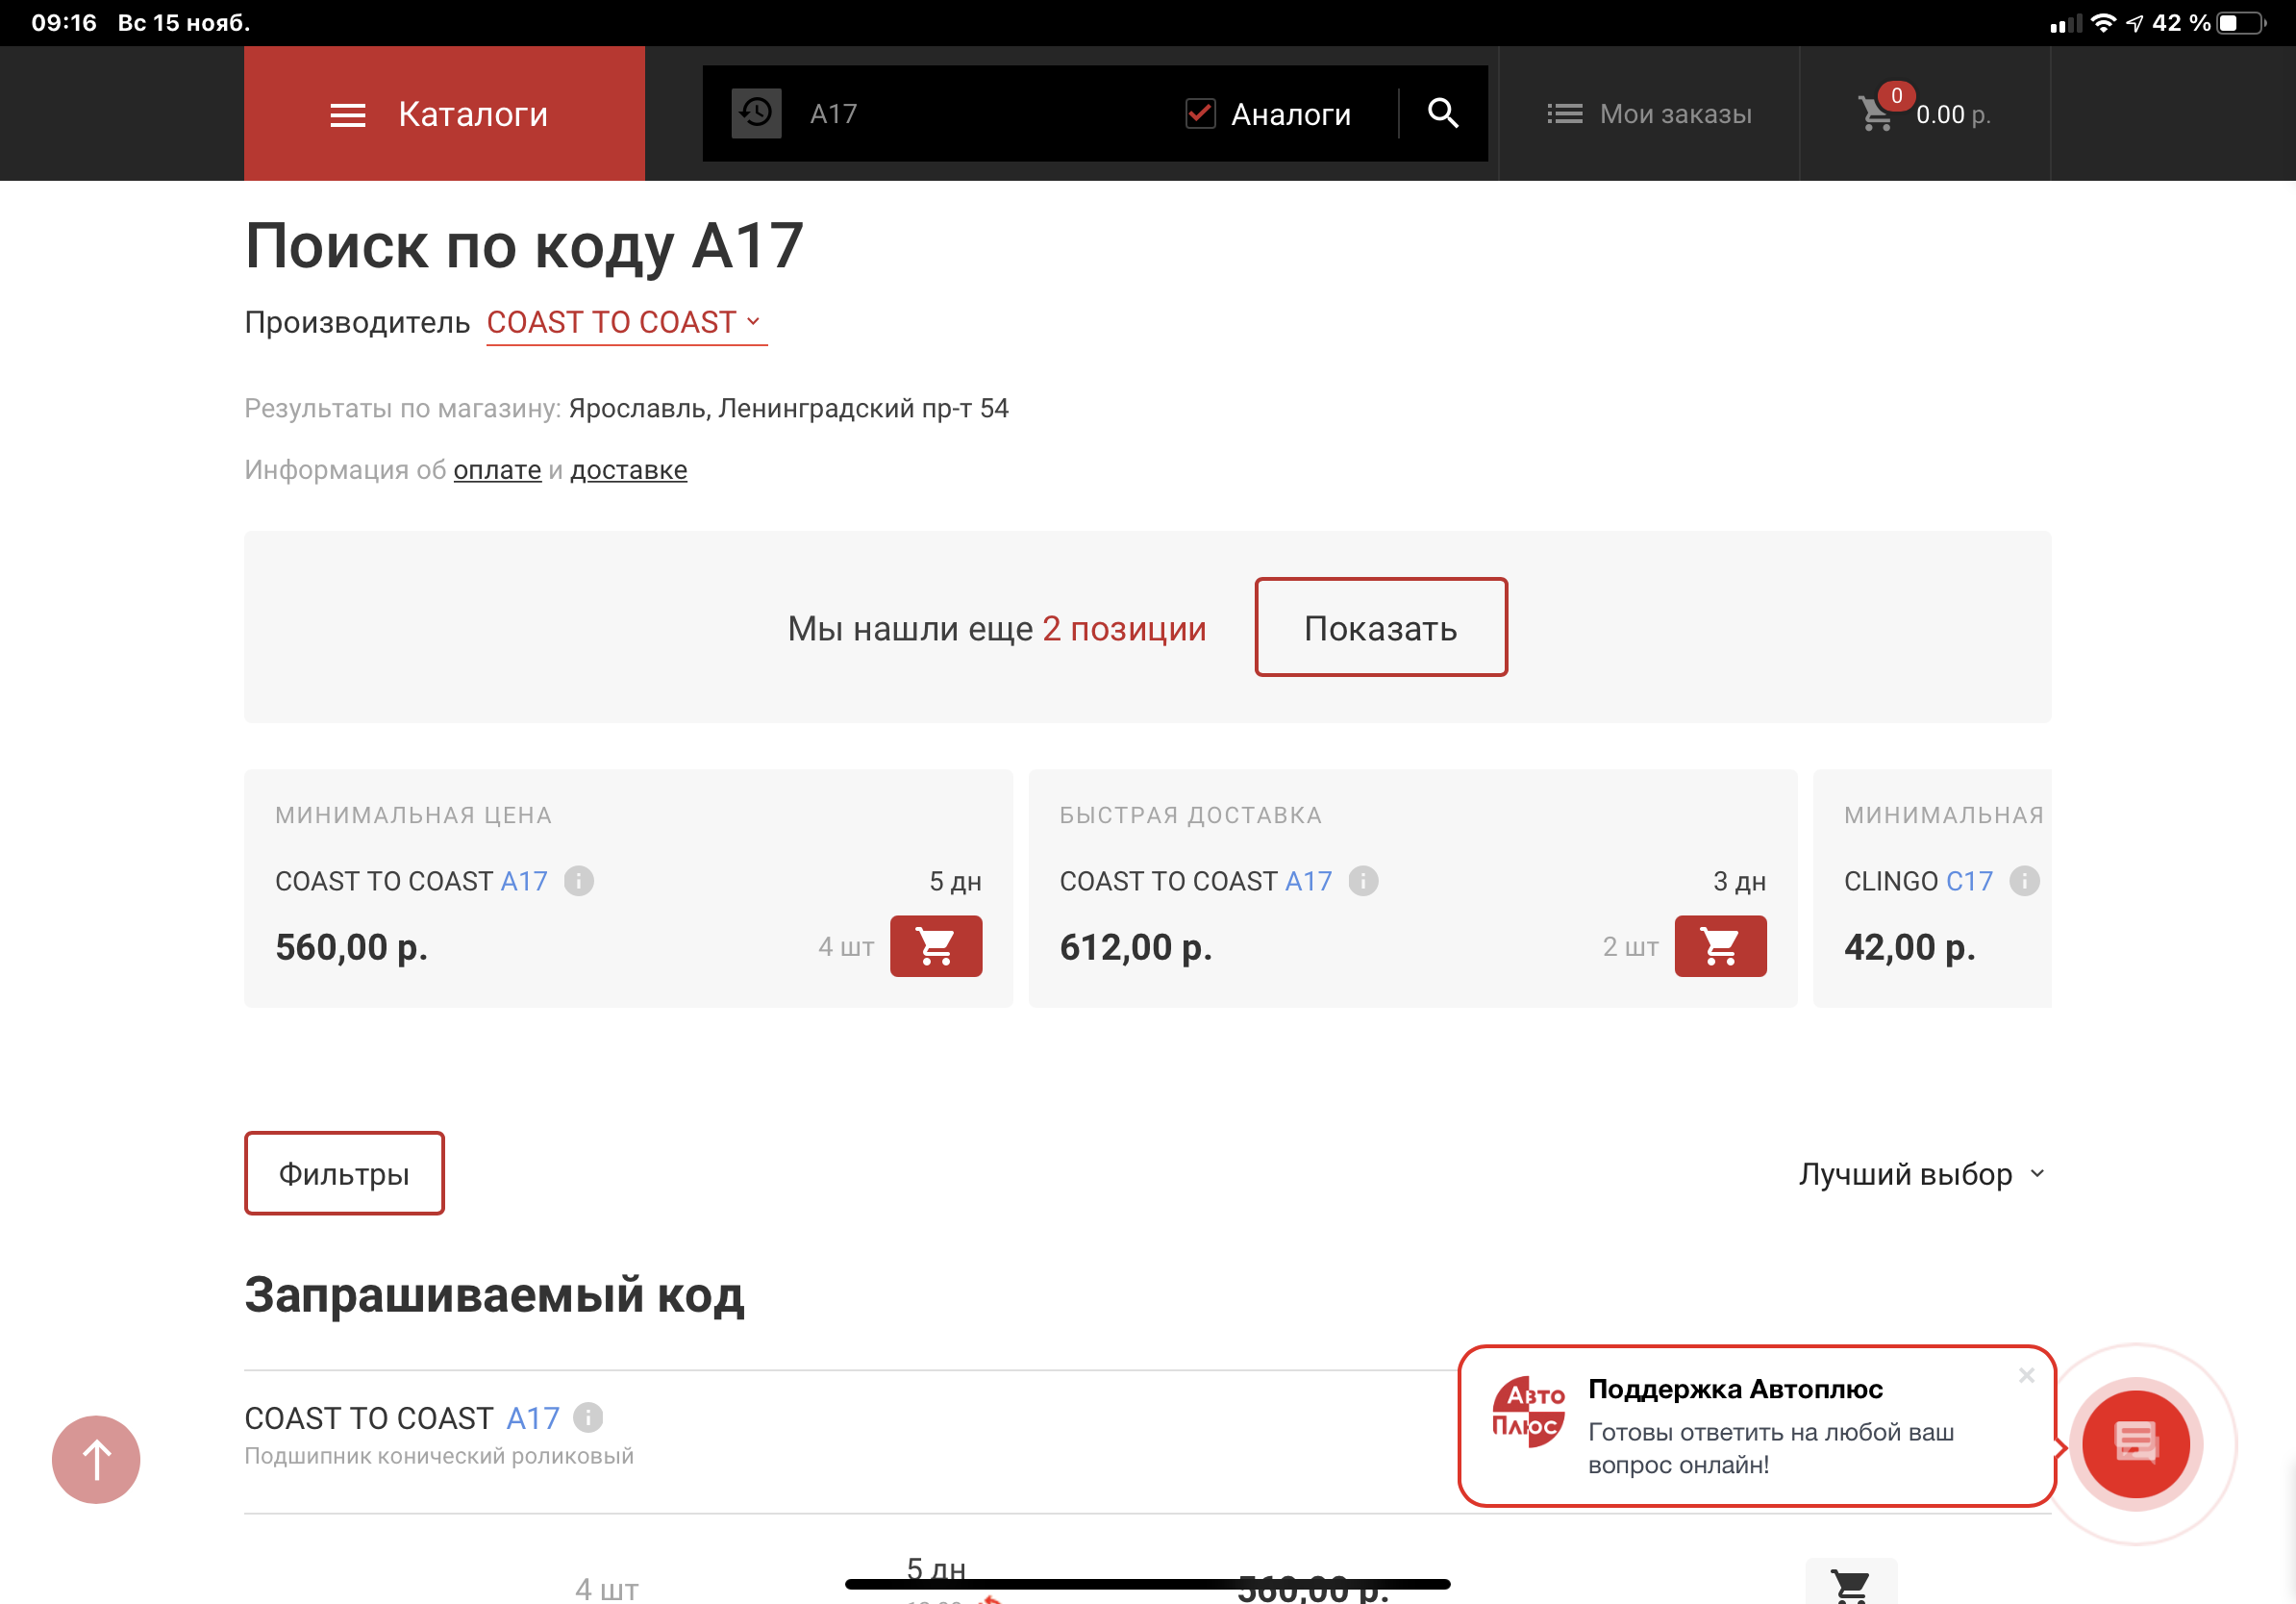Click the Подшипник конический роликовый description
Viewport: 2296px width, 1604px height.
pos(439,1456)
